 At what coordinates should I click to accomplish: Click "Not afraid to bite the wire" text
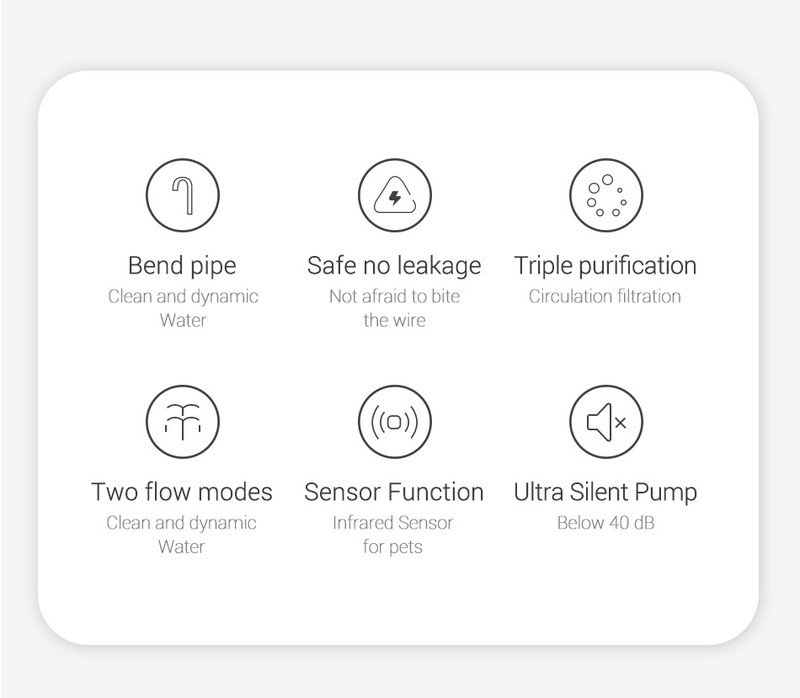[x=394, y=308]
